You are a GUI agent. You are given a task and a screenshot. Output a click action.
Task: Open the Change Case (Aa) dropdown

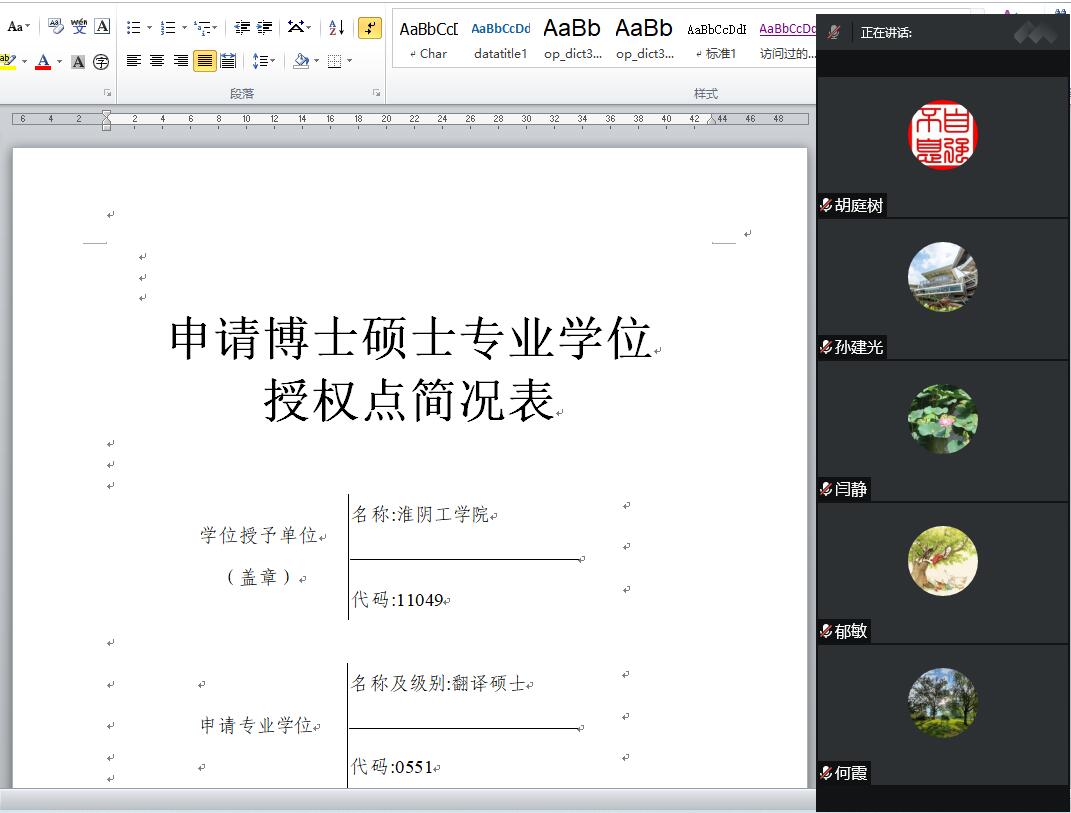[x=18, y=27]
